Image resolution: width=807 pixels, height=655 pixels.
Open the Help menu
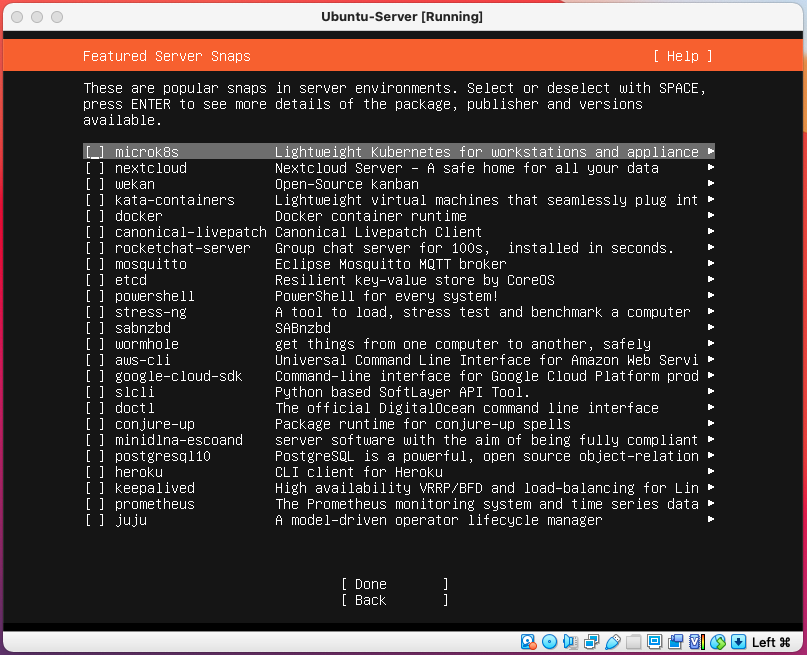point(683,56)
